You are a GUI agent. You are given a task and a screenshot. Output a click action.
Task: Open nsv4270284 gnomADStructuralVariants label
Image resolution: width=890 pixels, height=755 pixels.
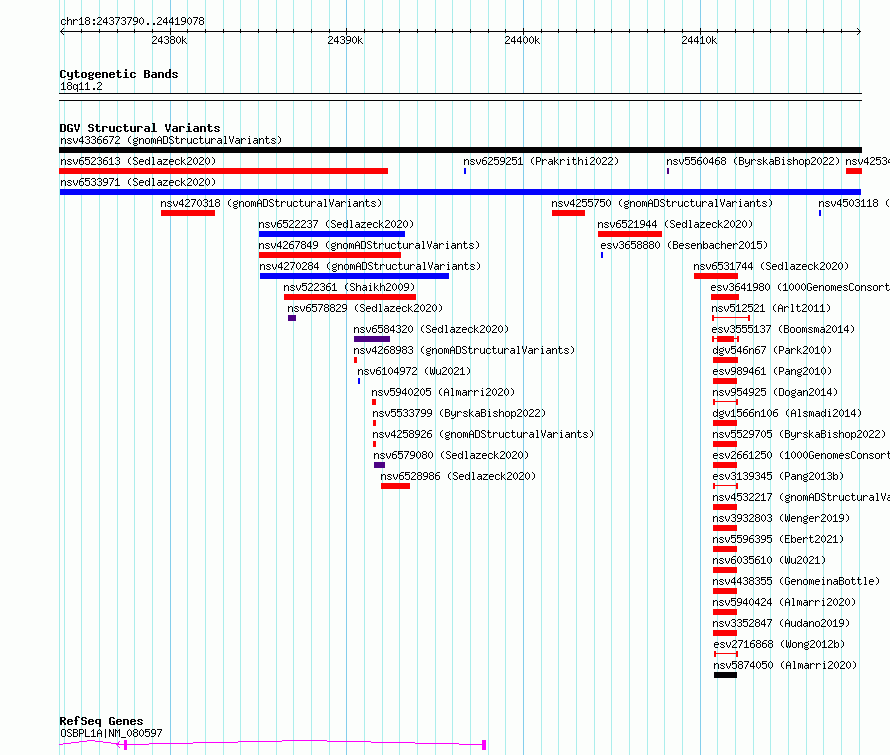coord(370,266)
